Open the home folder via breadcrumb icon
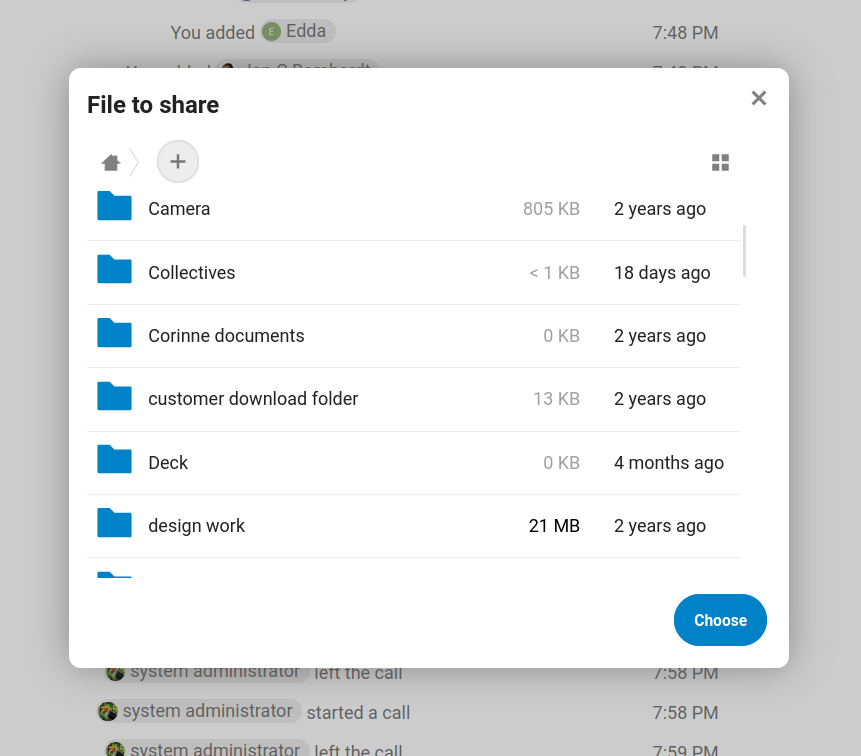This screenshot has width=861, height=756. click(x=110, y=161)
